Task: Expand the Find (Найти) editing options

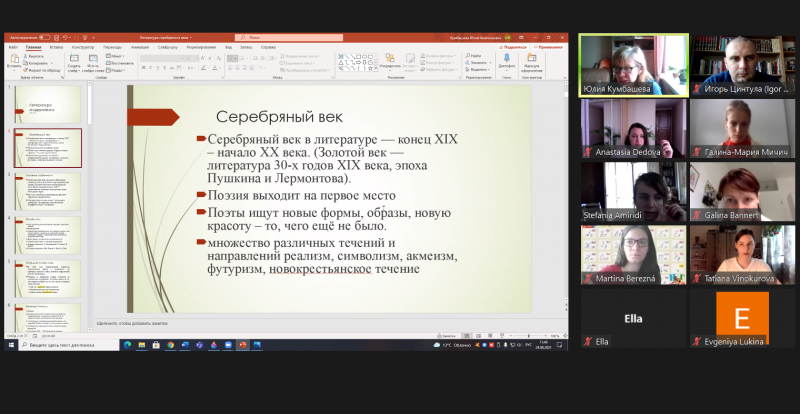Action: [474, 55]
